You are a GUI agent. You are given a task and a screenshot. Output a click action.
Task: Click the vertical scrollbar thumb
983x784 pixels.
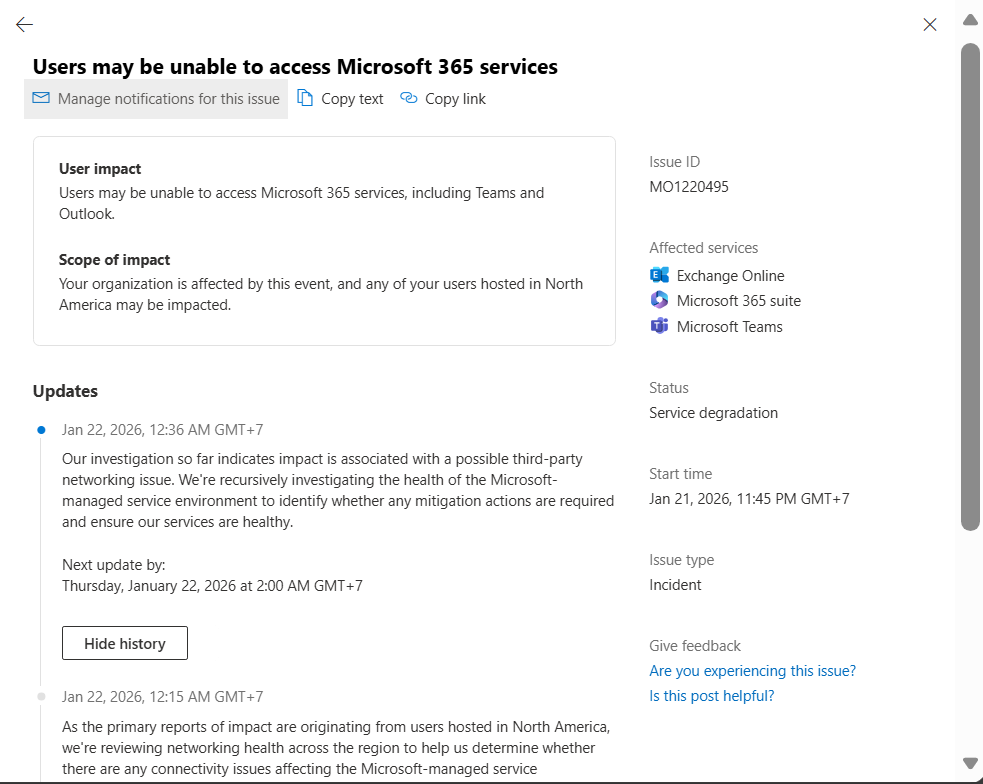[x=969, y=285]
